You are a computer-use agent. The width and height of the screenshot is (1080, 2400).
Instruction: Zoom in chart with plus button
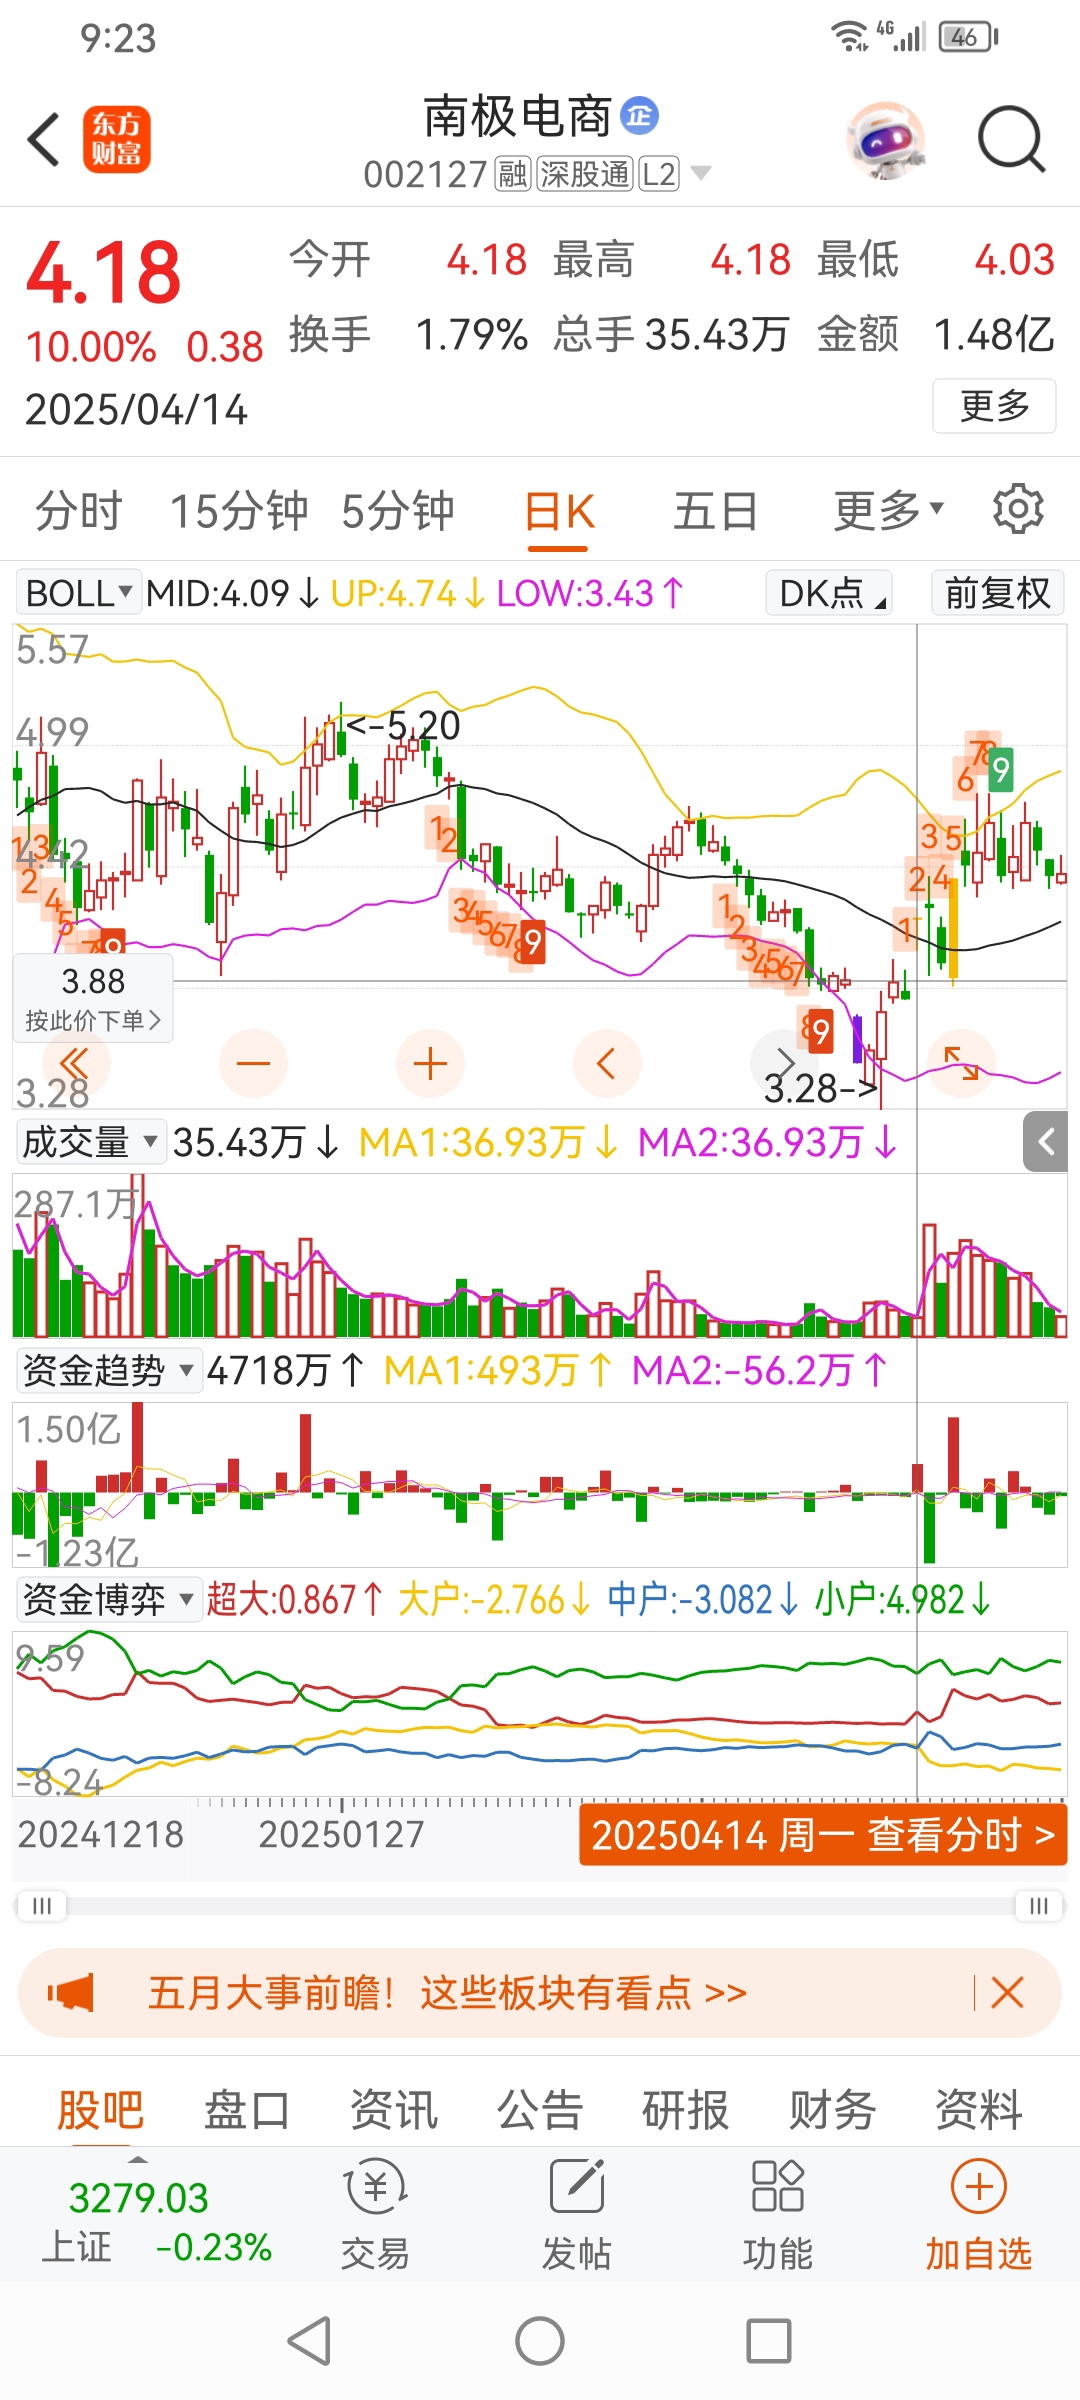[x=430, y=1063]
